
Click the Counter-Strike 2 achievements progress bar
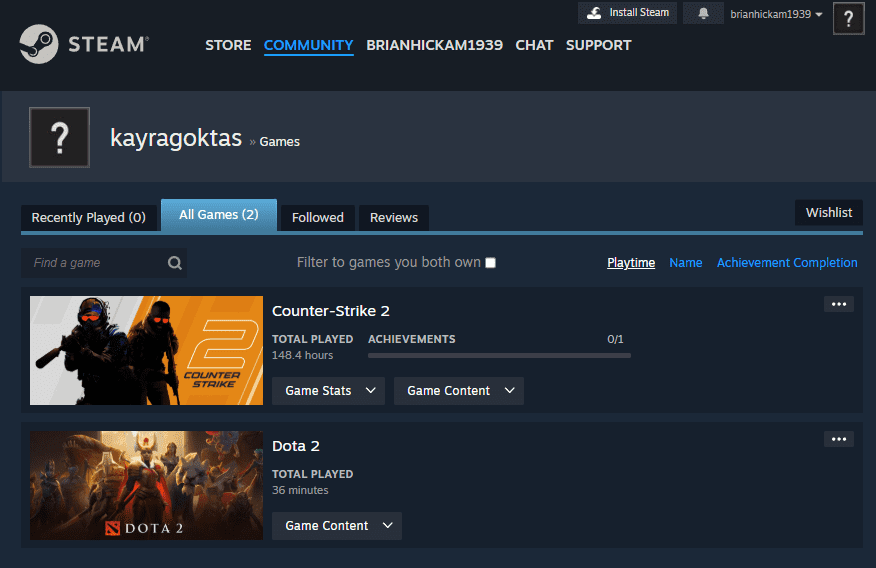pyautogui.click(x=499, y=355)
